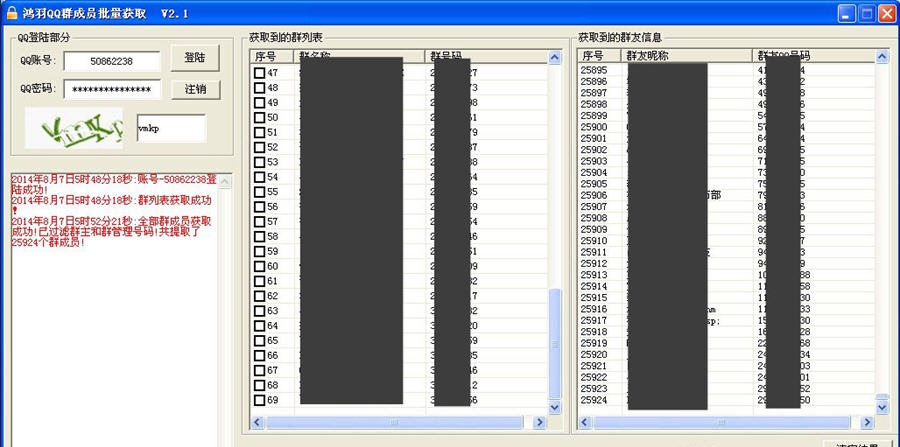Click the 序号 header in group list

(x=272, y=56)
